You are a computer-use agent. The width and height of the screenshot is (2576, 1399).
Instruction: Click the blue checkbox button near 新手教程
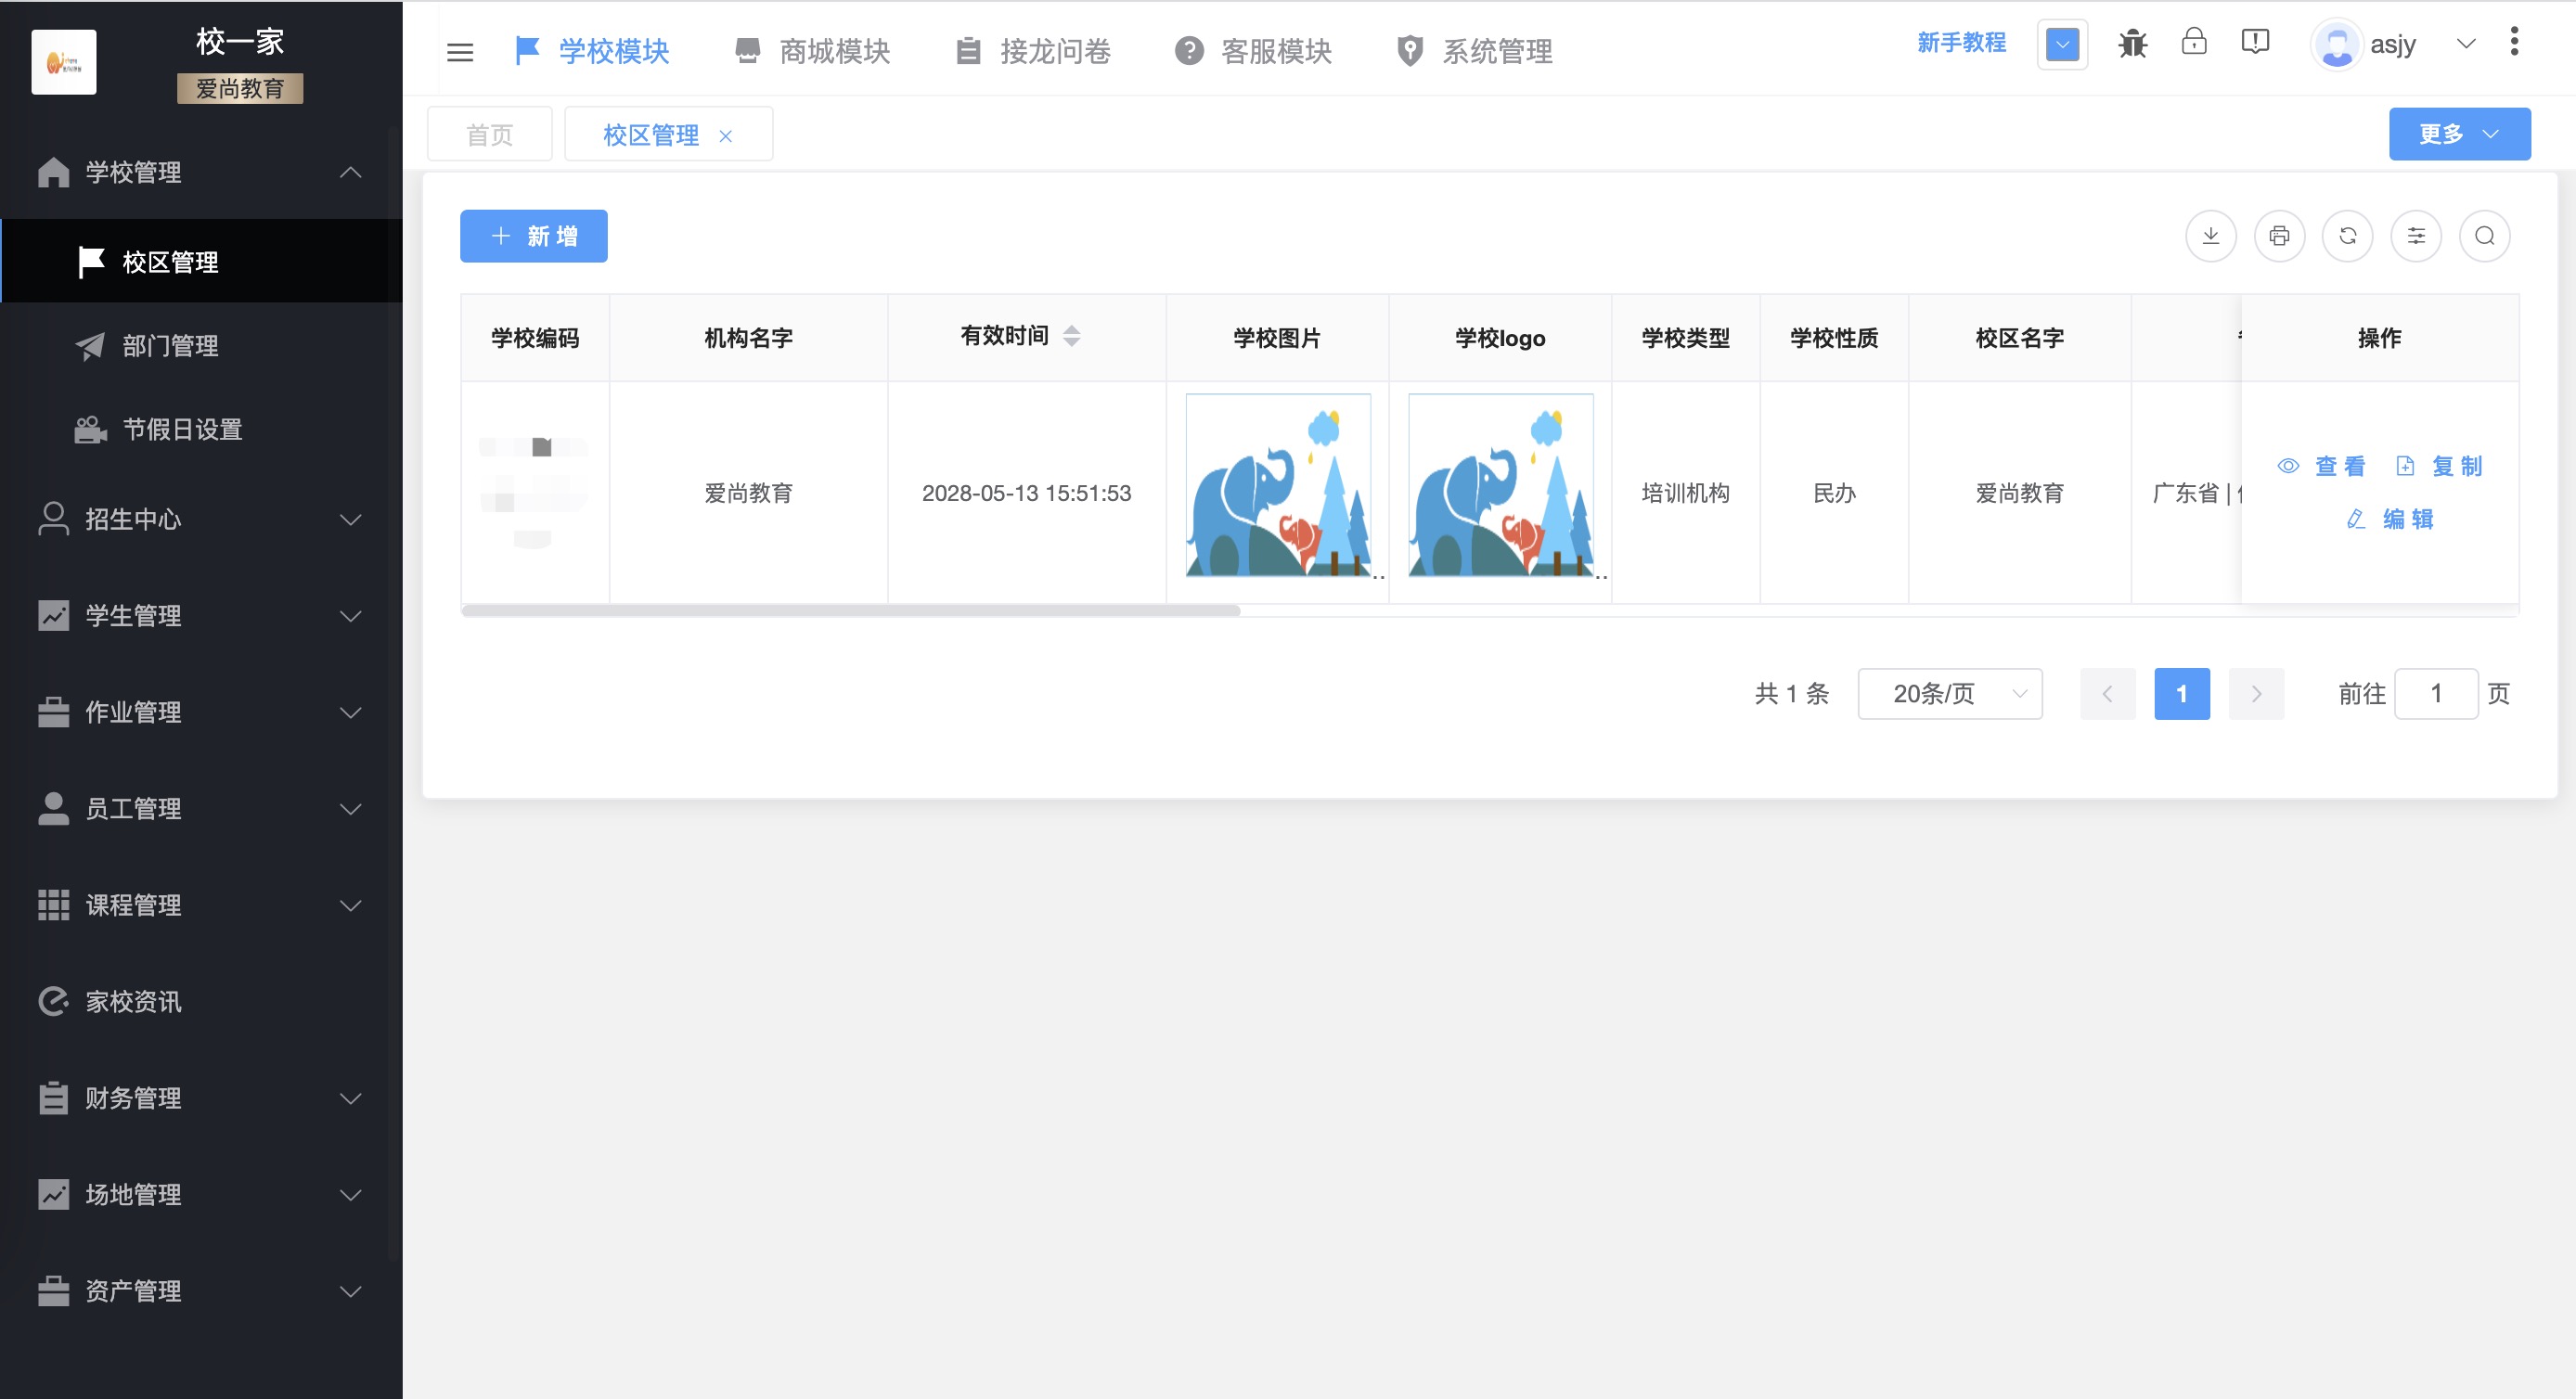pos(2062,43)
